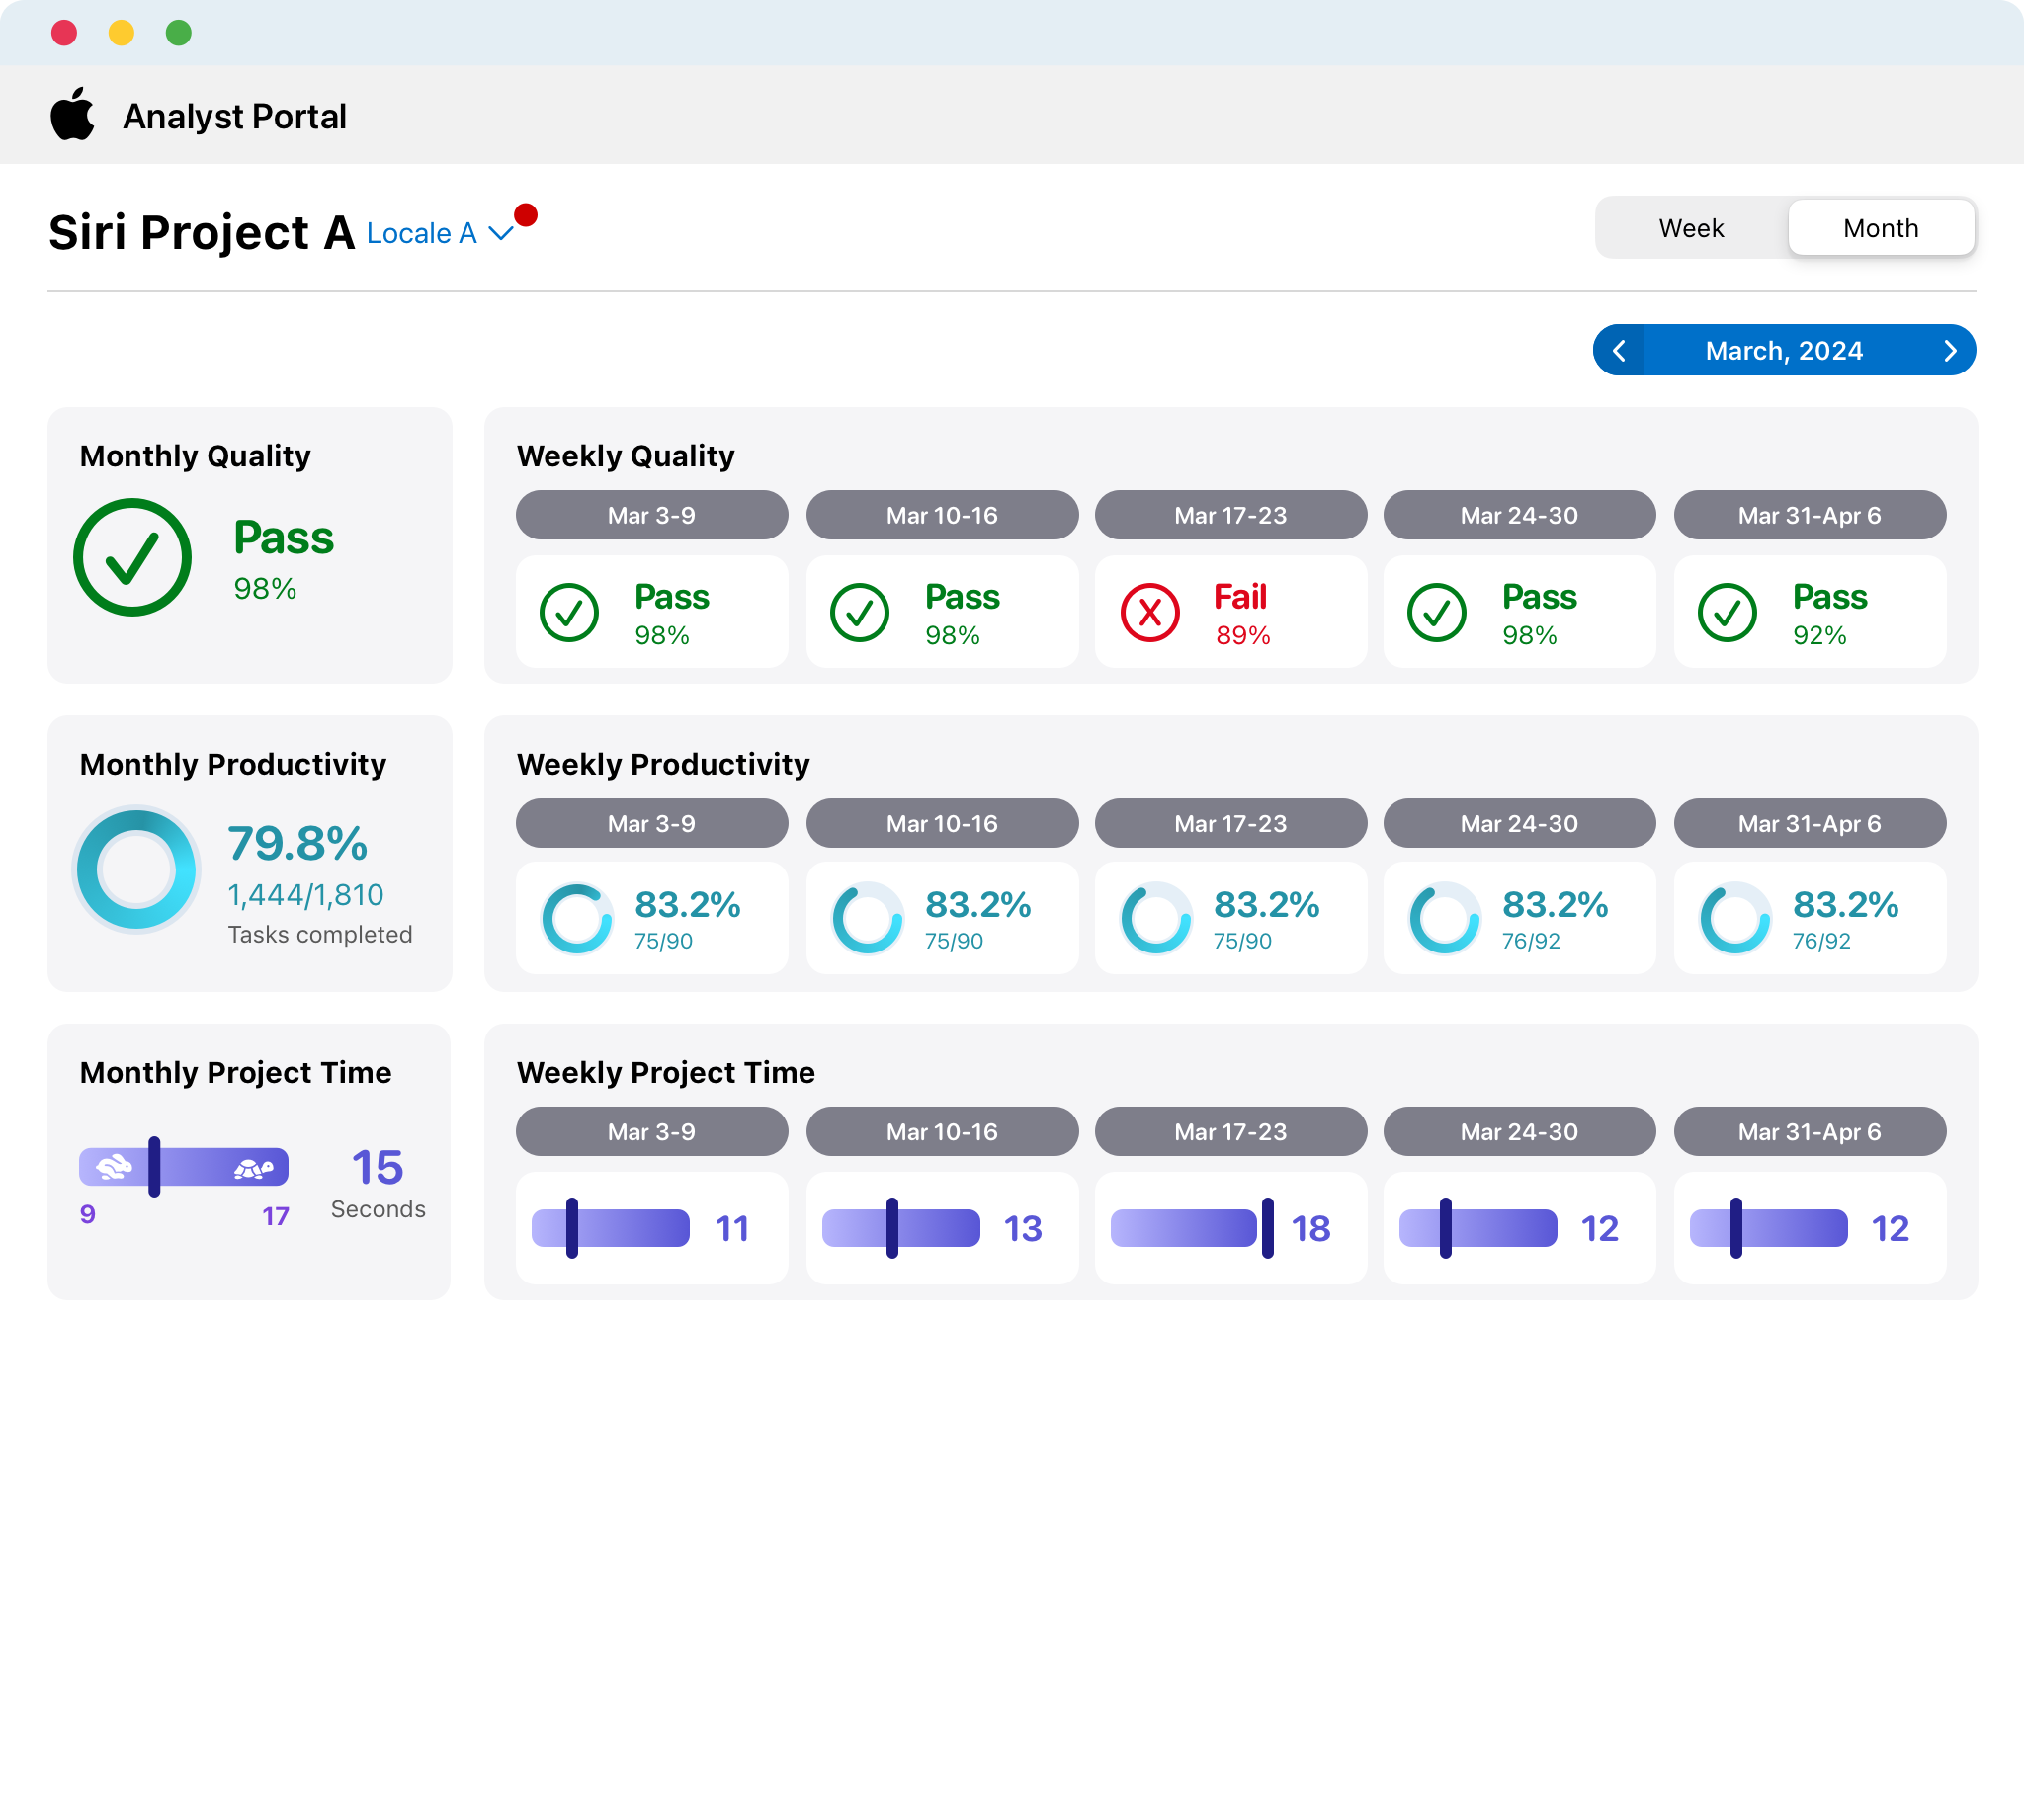Switch to the Month view tab
The image size is (2024, 1820).
coord(1880,228)
